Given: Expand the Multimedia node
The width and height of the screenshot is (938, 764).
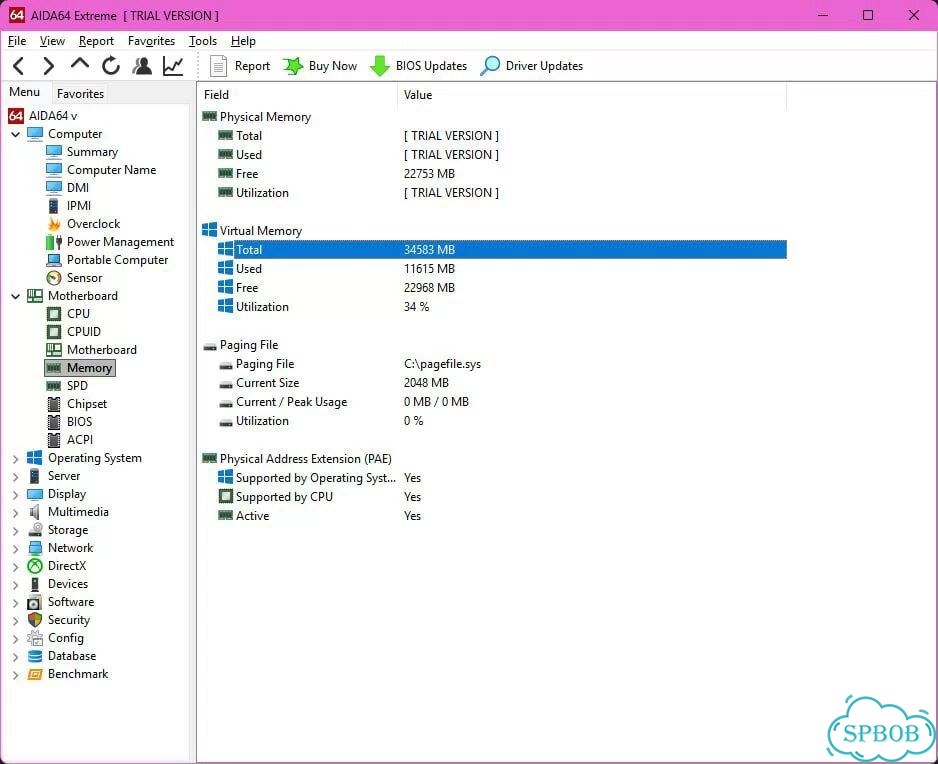Looking at the screenshot, I should (x=16, y=513).
